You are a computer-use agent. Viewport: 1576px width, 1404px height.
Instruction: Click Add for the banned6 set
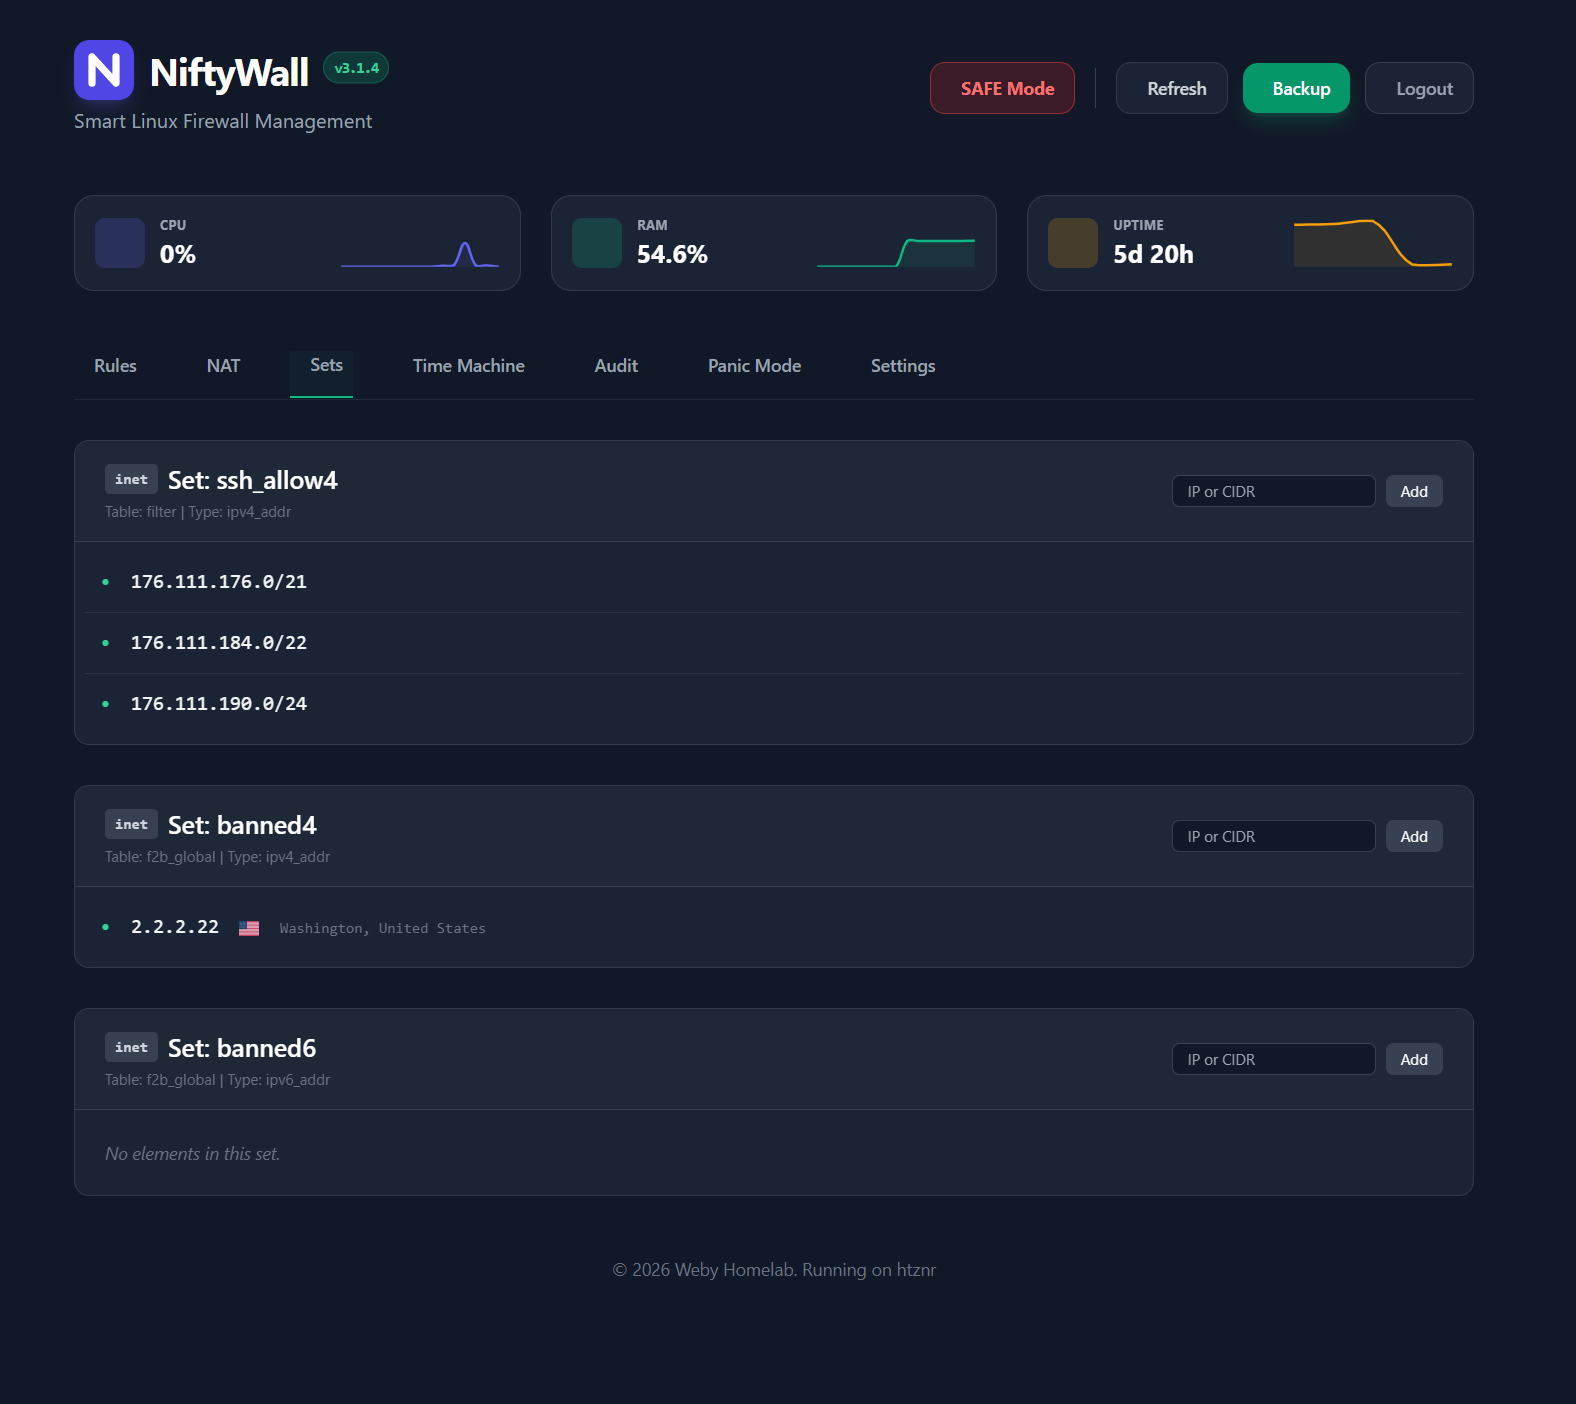click(1414, 1059)
